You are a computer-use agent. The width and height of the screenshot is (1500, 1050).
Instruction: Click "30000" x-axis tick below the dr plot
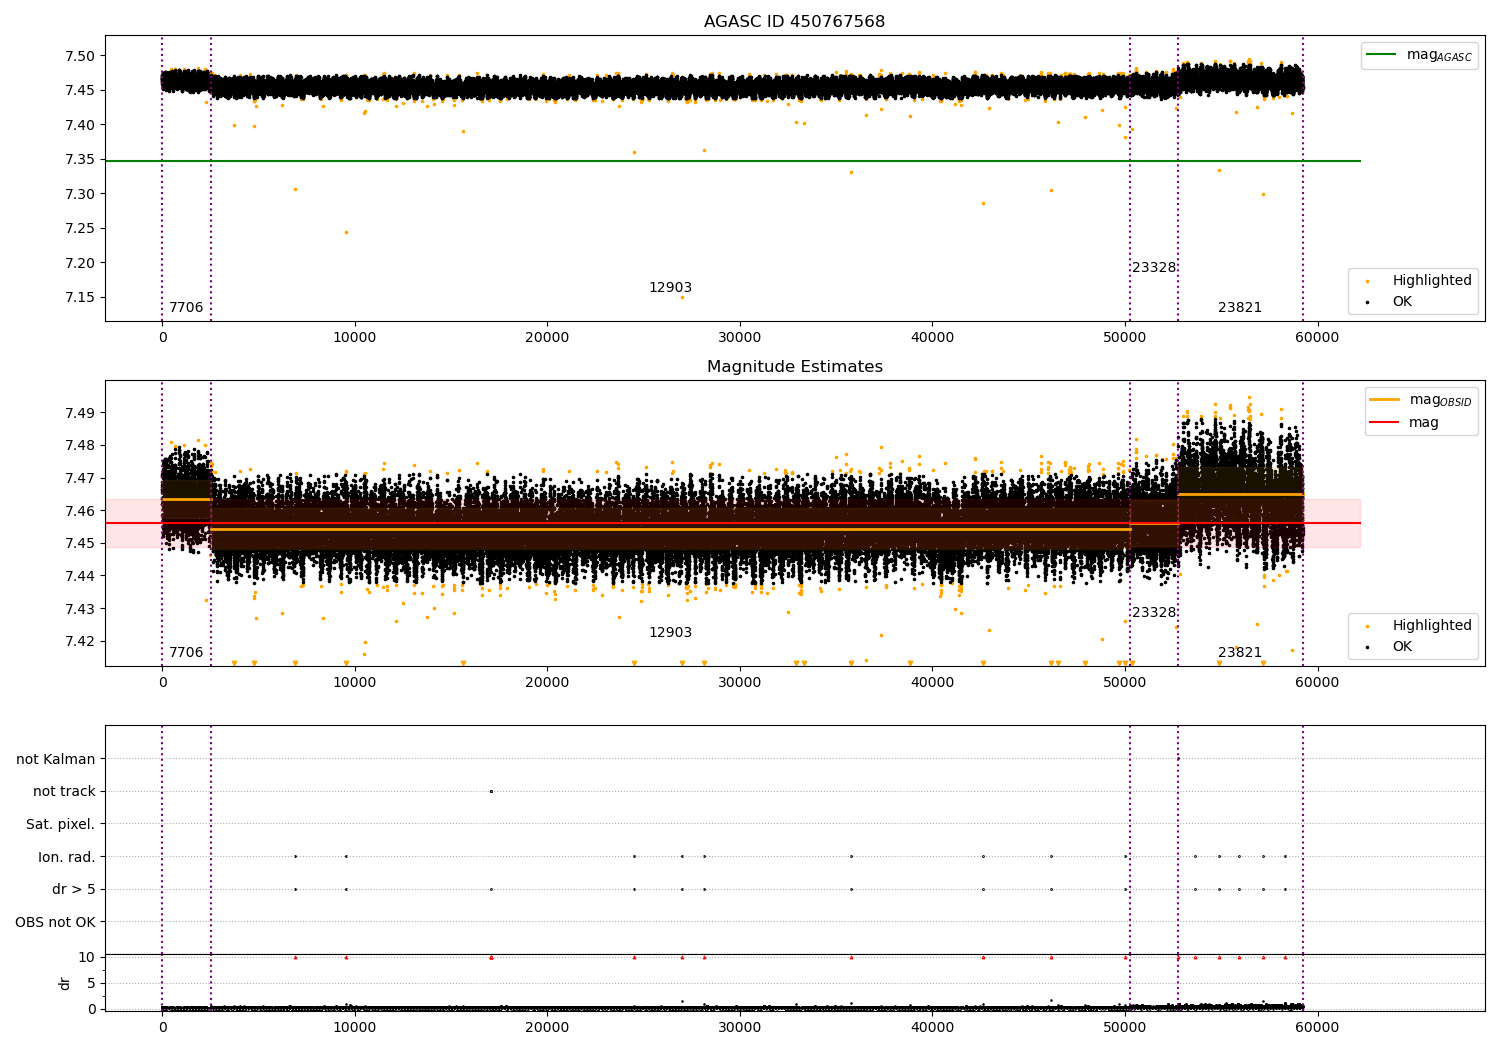tap(740, 1028)
